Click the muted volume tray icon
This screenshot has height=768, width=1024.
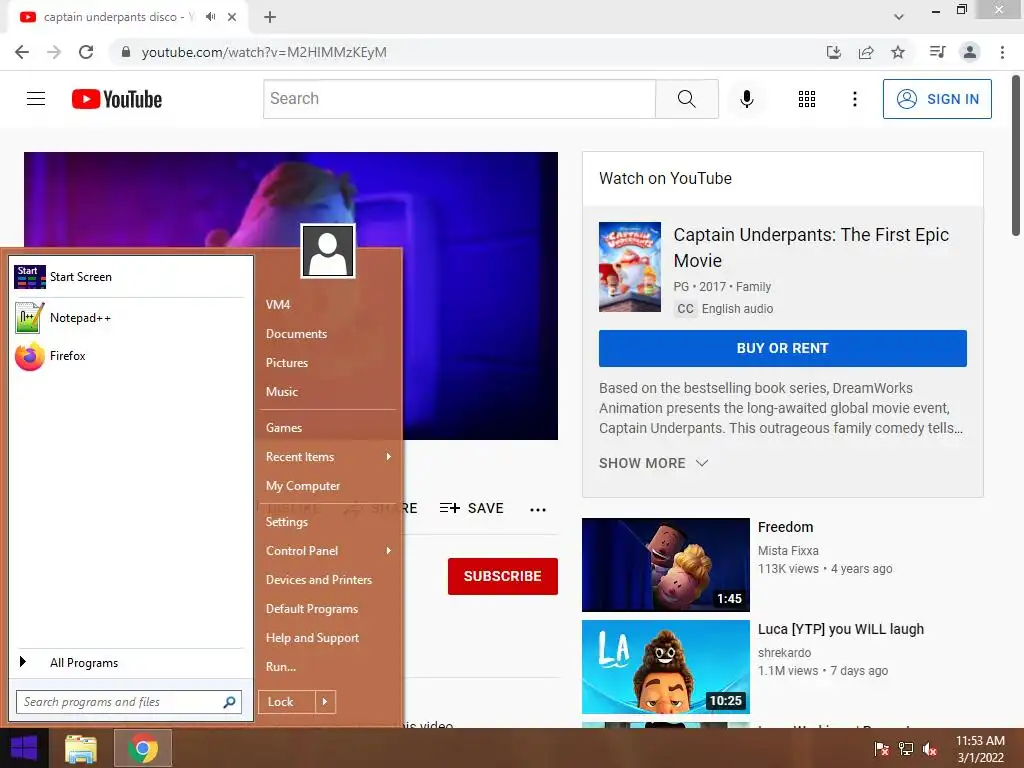(930, 749)
